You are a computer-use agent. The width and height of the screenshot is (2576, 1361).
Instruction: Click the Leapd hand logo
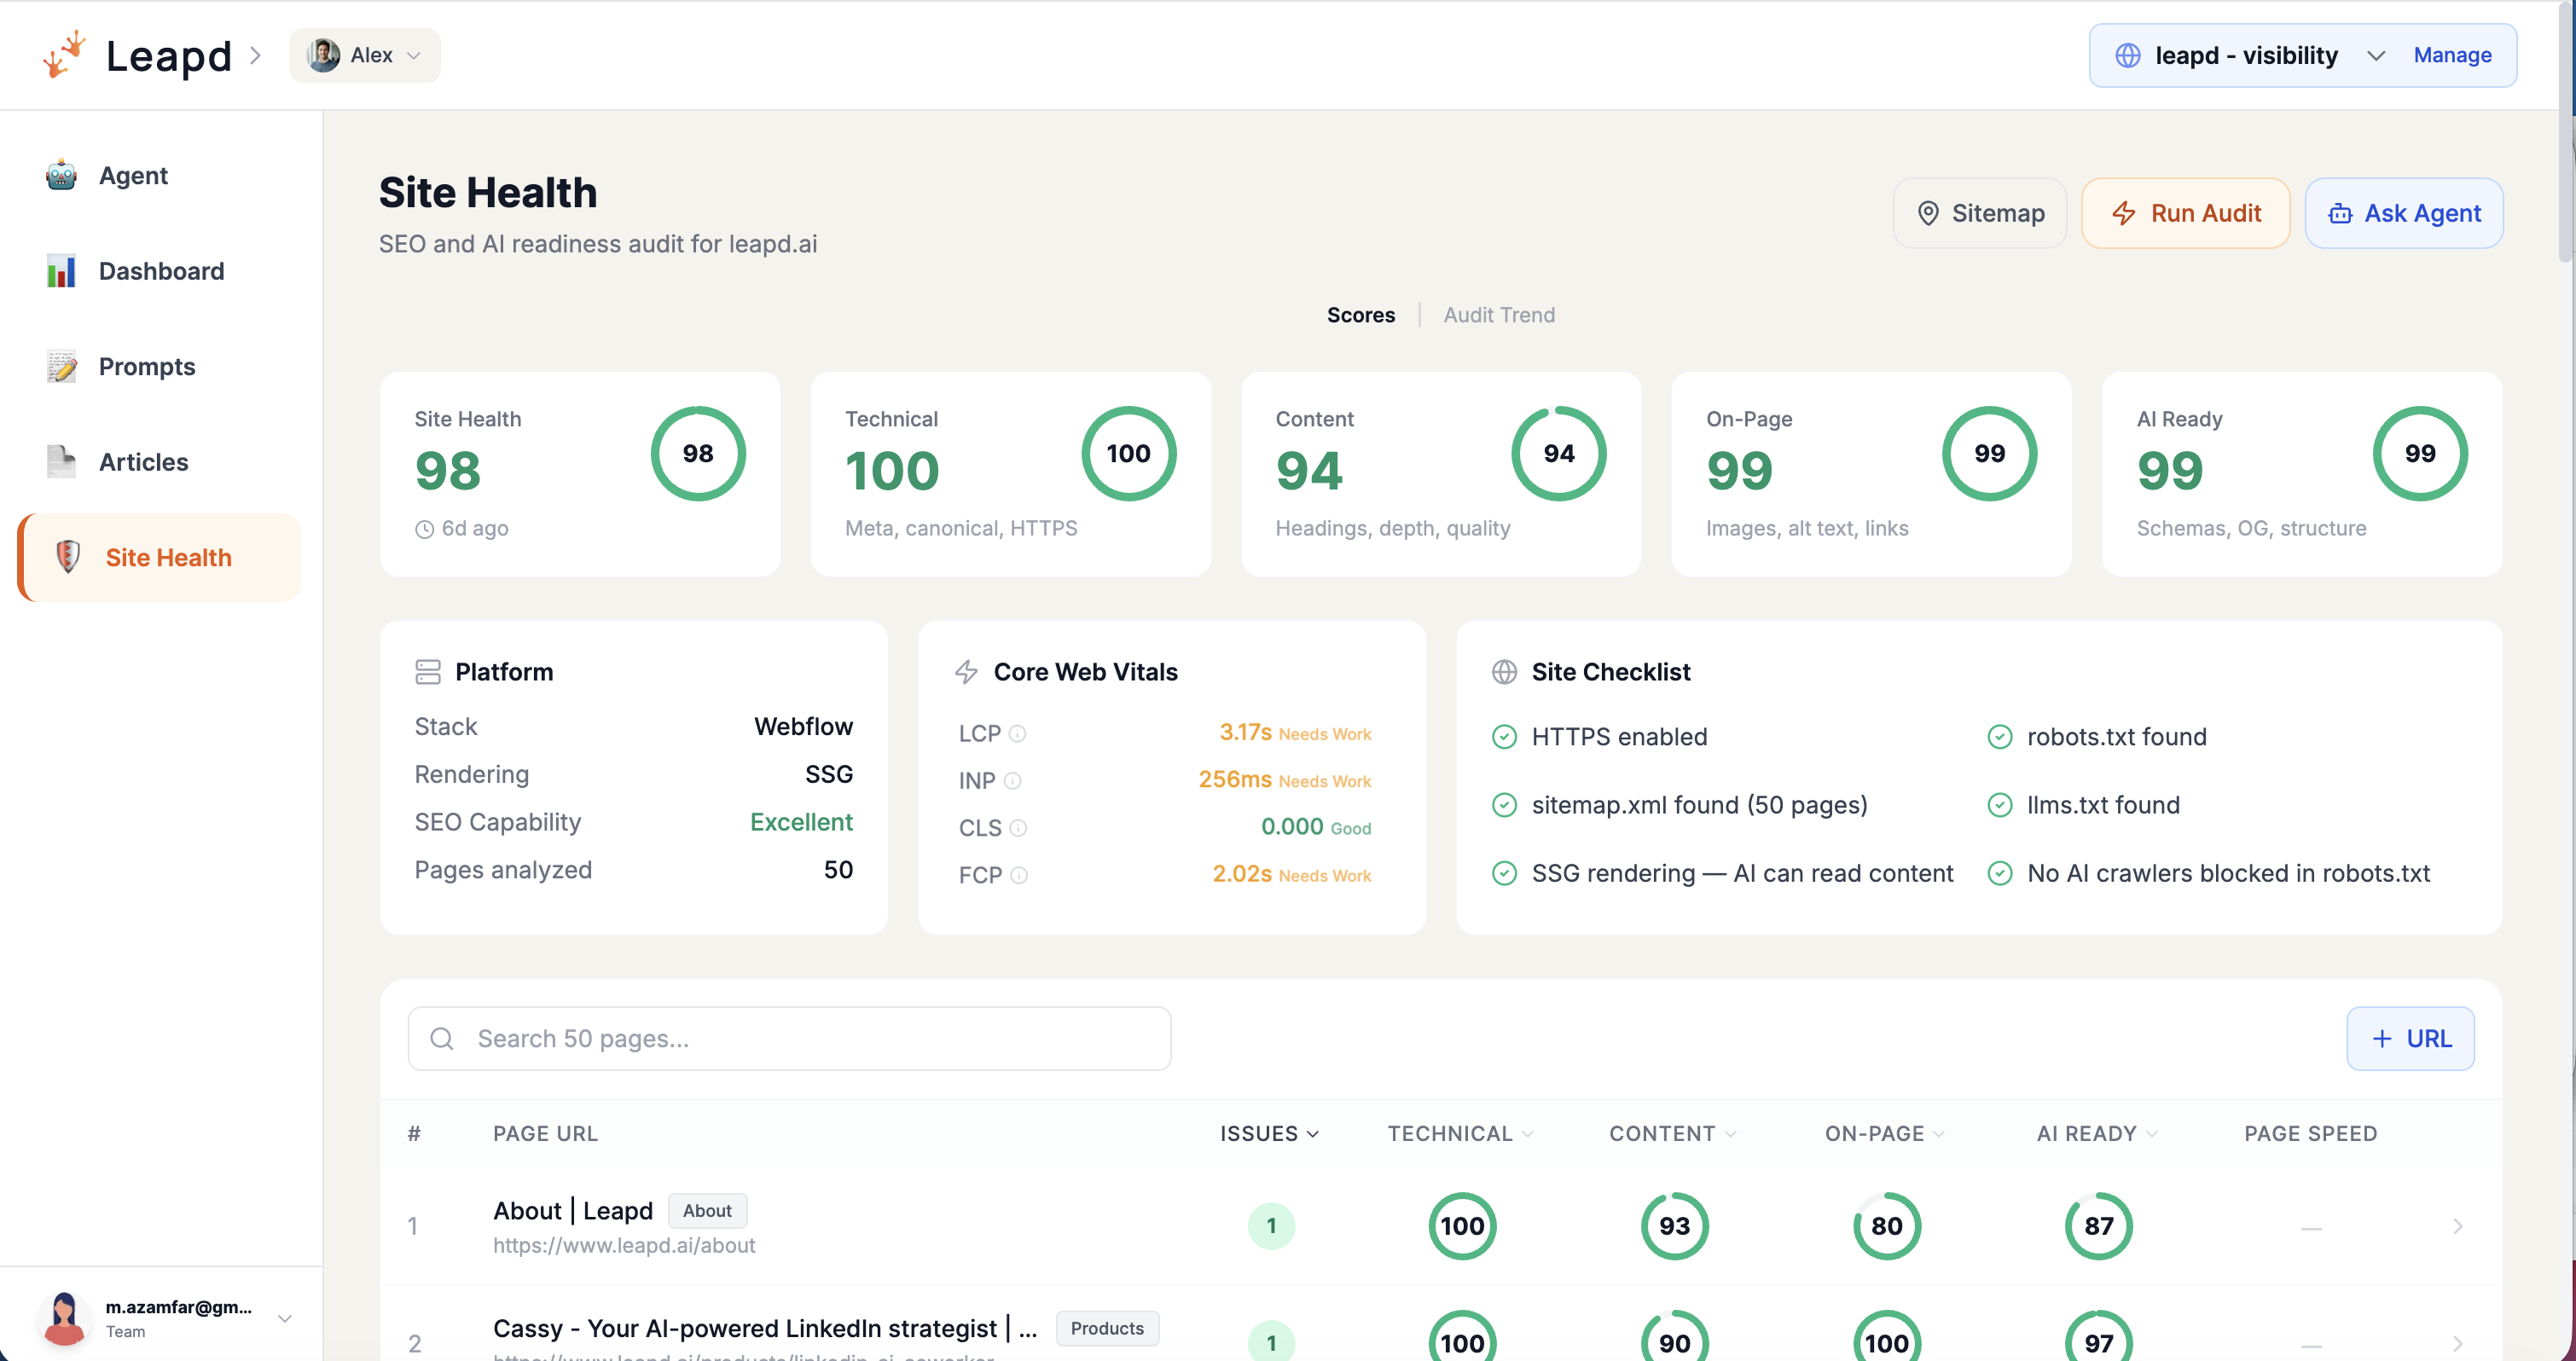[63, 54]
